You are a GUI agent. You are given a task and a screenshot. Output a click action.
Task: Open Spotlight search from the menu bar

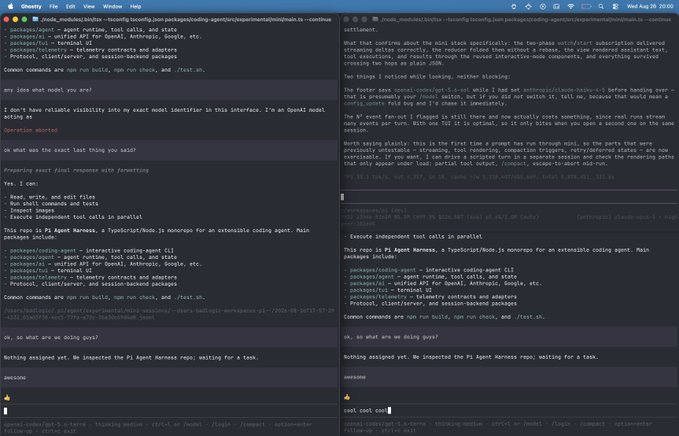point(601,6)
